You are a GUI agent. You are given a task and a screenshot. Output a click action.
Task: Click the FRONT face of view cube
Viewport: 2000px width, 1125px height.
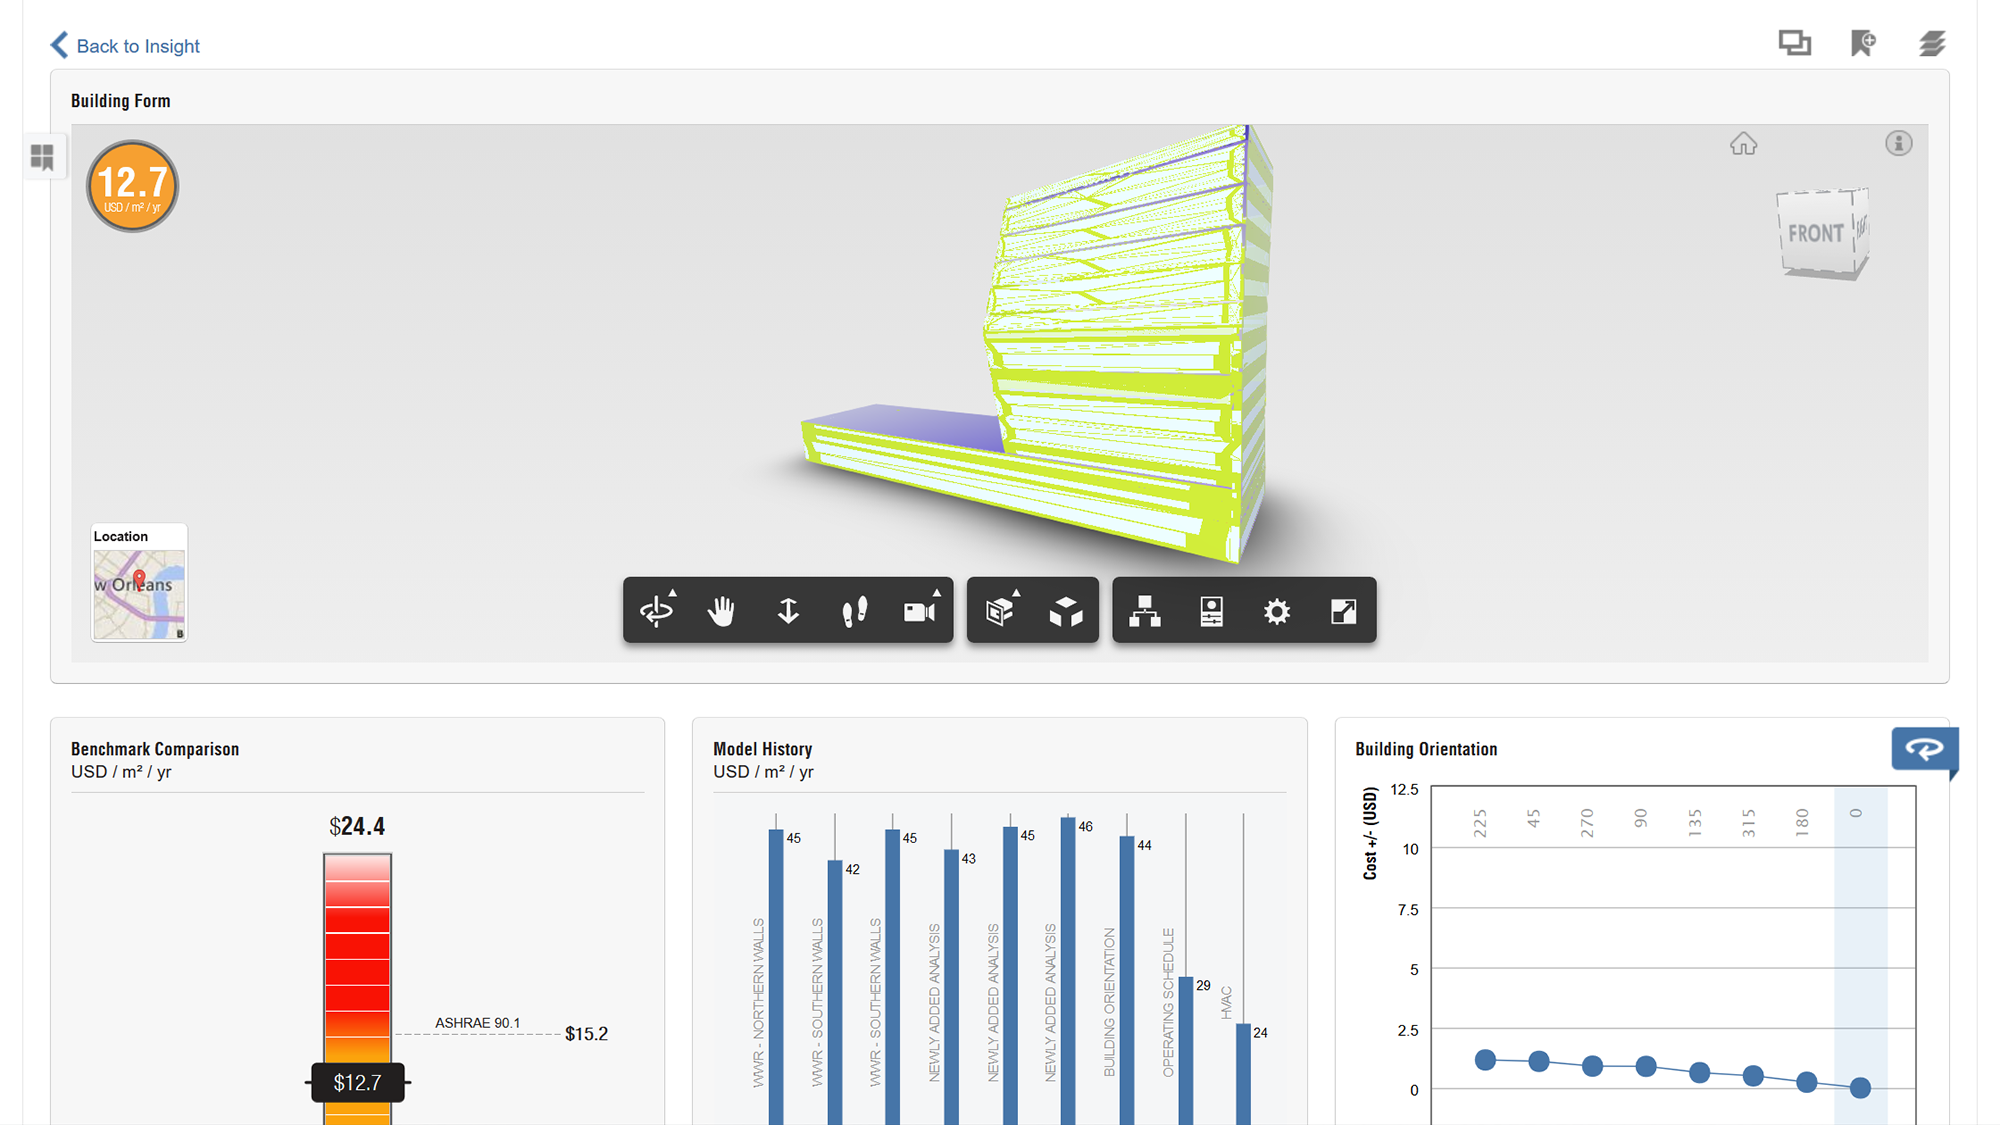pyautogui.click(x=1815, y=233)
